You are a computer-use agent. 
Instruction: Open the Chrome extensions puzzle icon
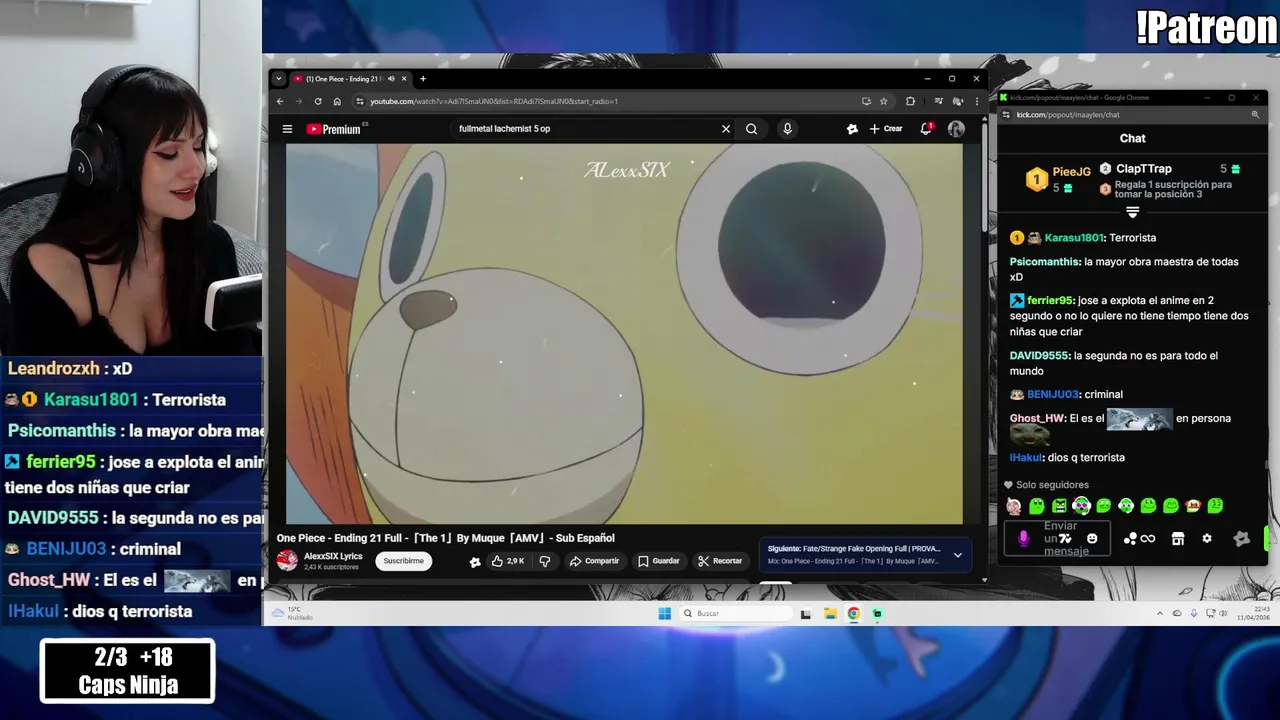click(x=910, y=101)
